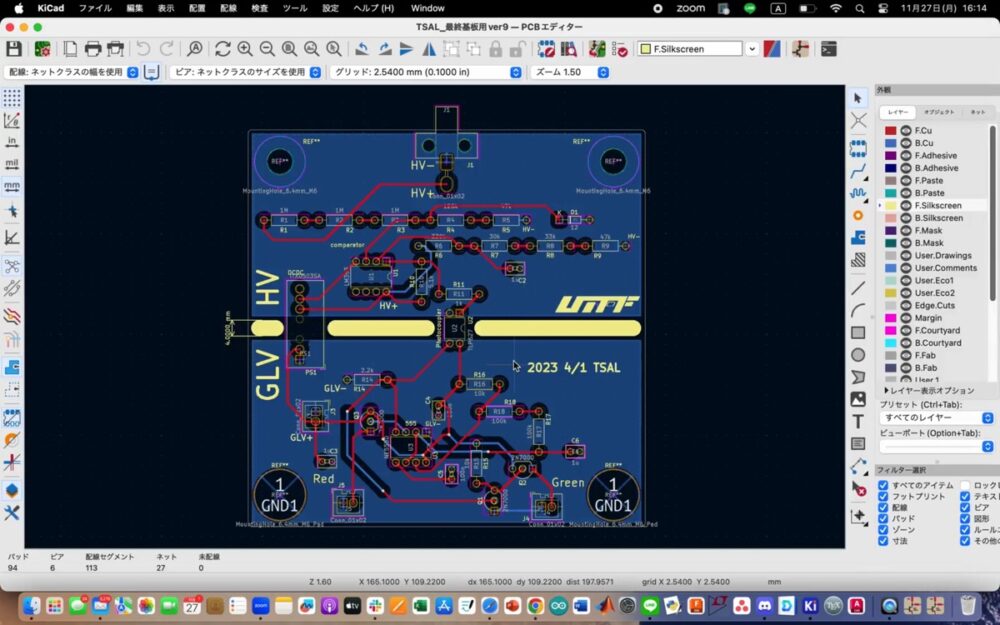
Task: Run the design rules checker icon
Action: tap(619, 48)
